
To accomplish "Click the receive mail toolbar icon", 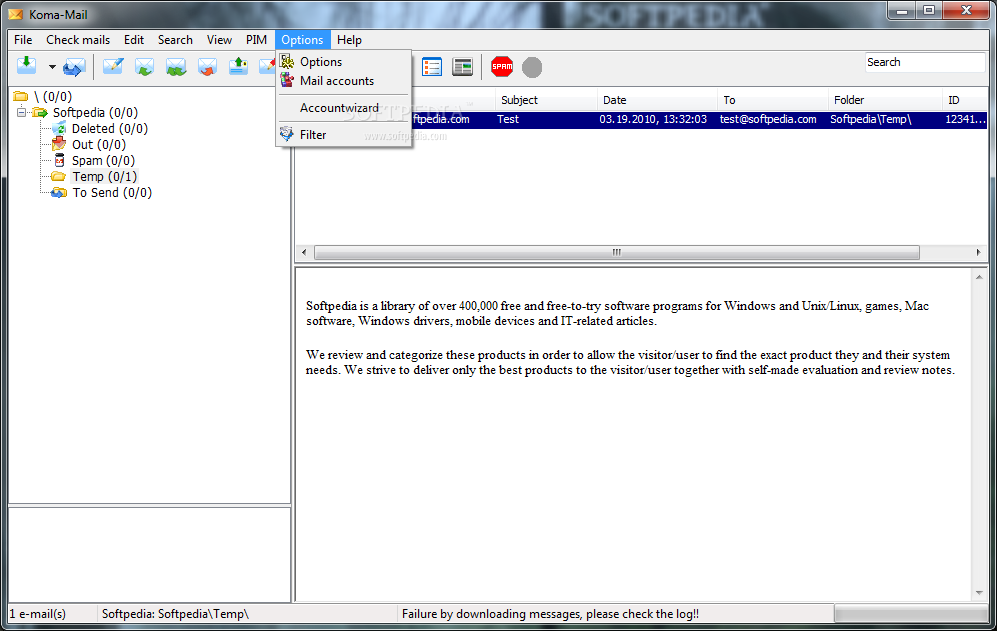I will (x=27, y=66).
